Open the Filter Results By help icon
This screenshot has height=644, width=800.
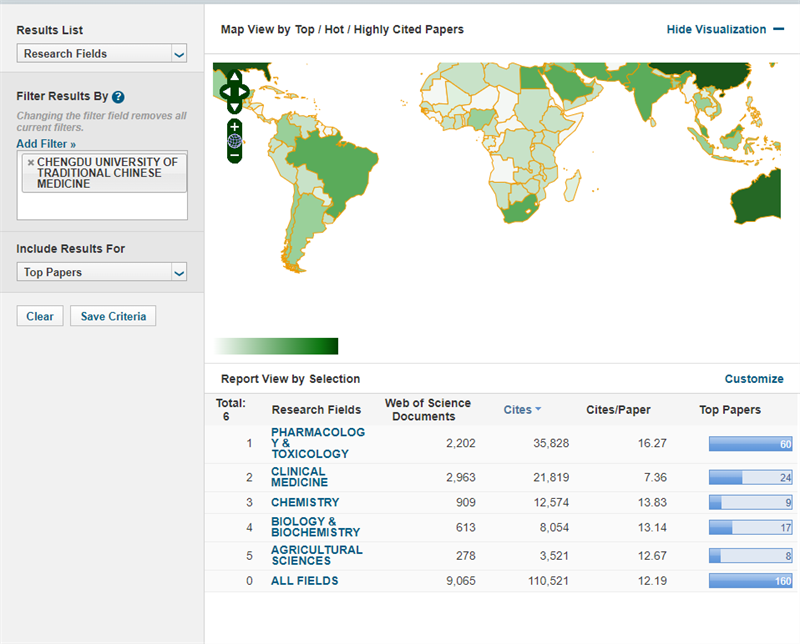pos(118,97)
